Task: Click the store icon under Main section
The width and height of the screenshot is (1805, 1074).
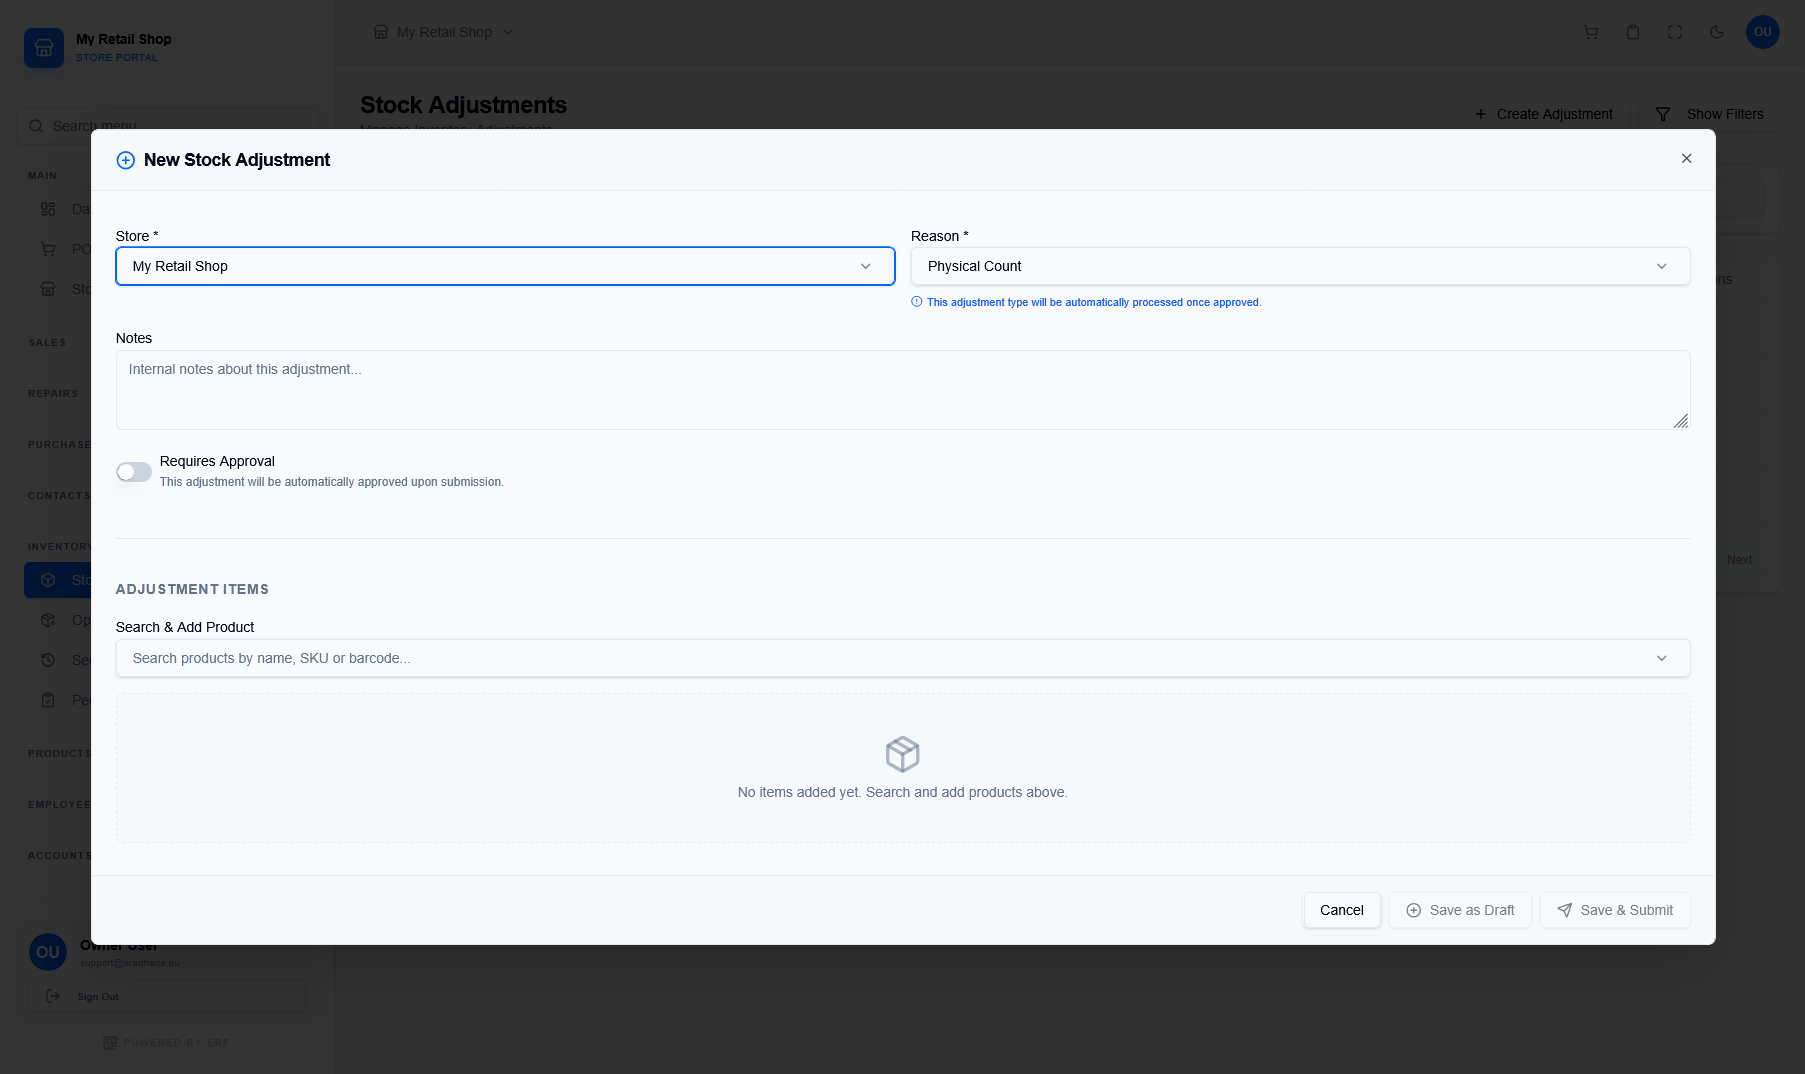Action: click(x=48, y=289)
